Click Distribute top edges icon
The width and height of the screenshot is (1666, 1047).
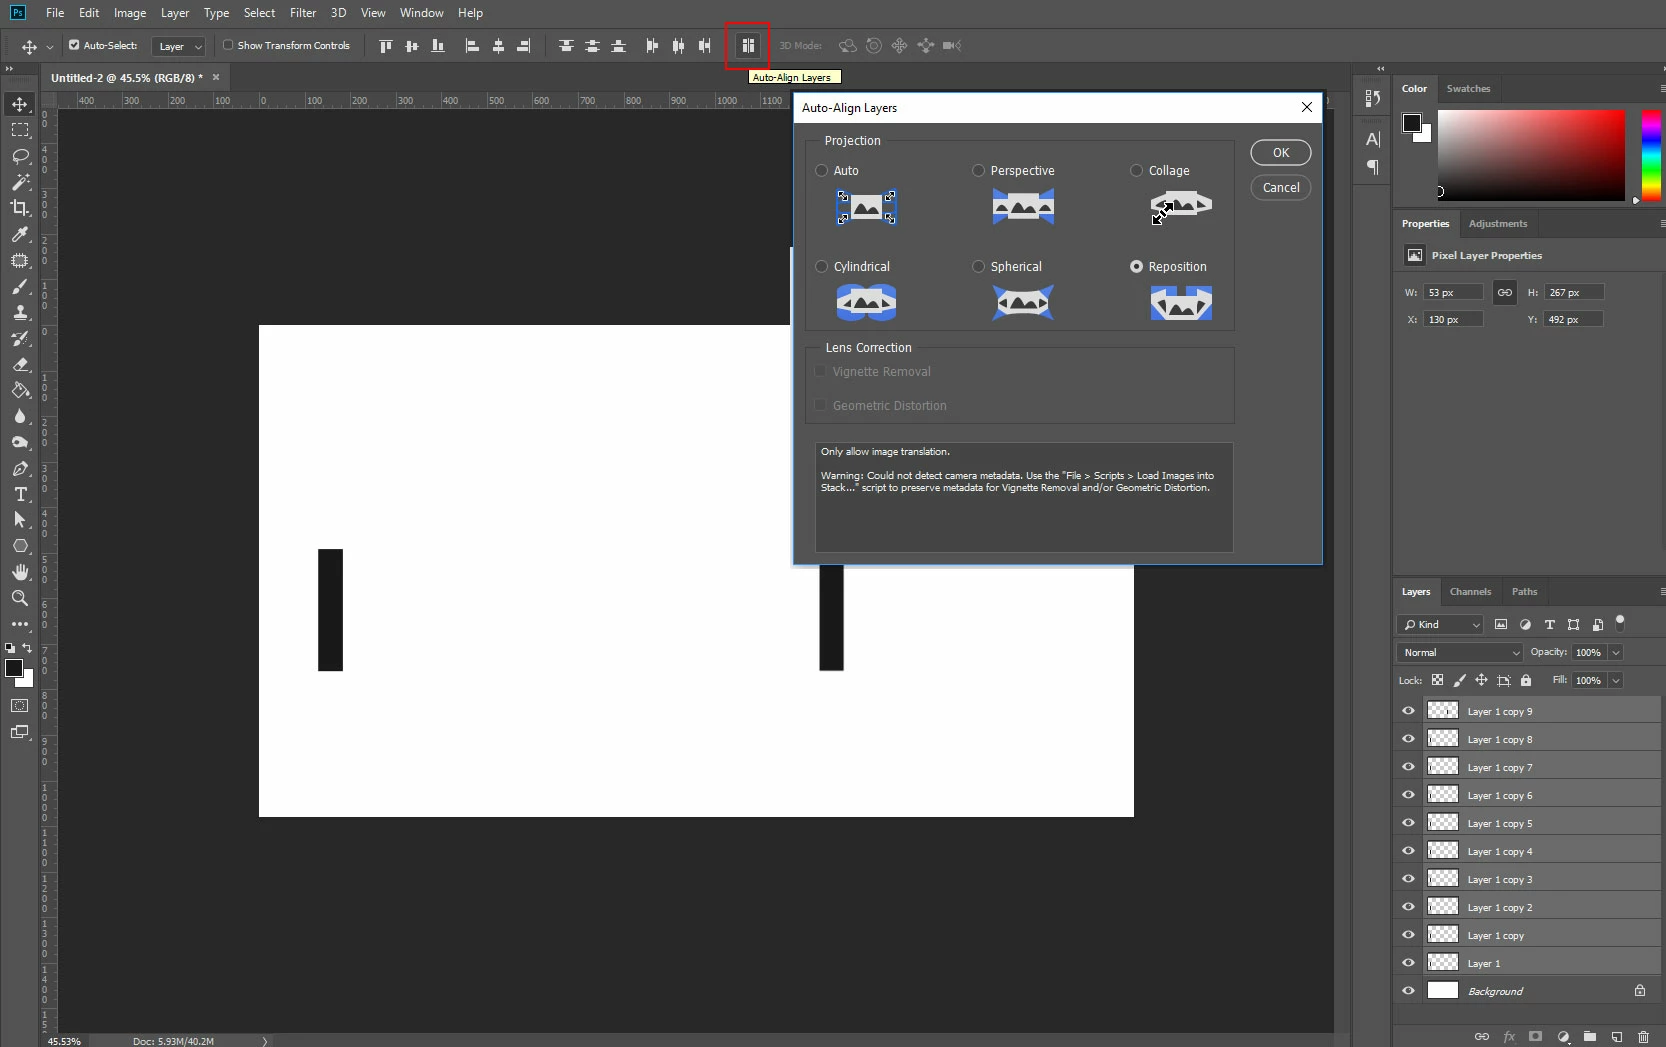click(566, 45)
